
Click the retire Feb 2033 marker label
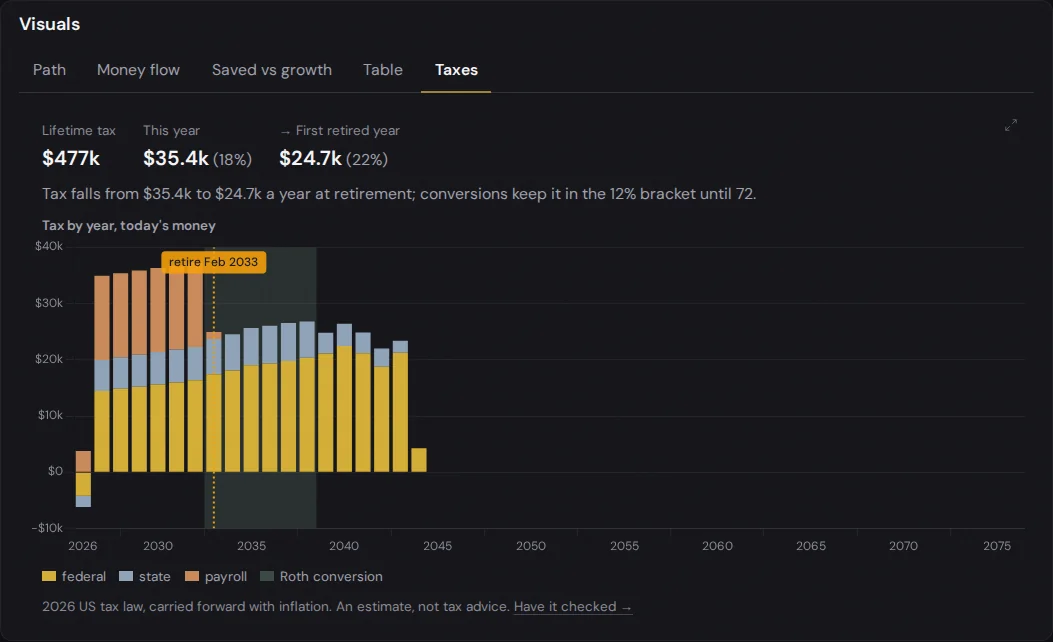coord(214,262)
